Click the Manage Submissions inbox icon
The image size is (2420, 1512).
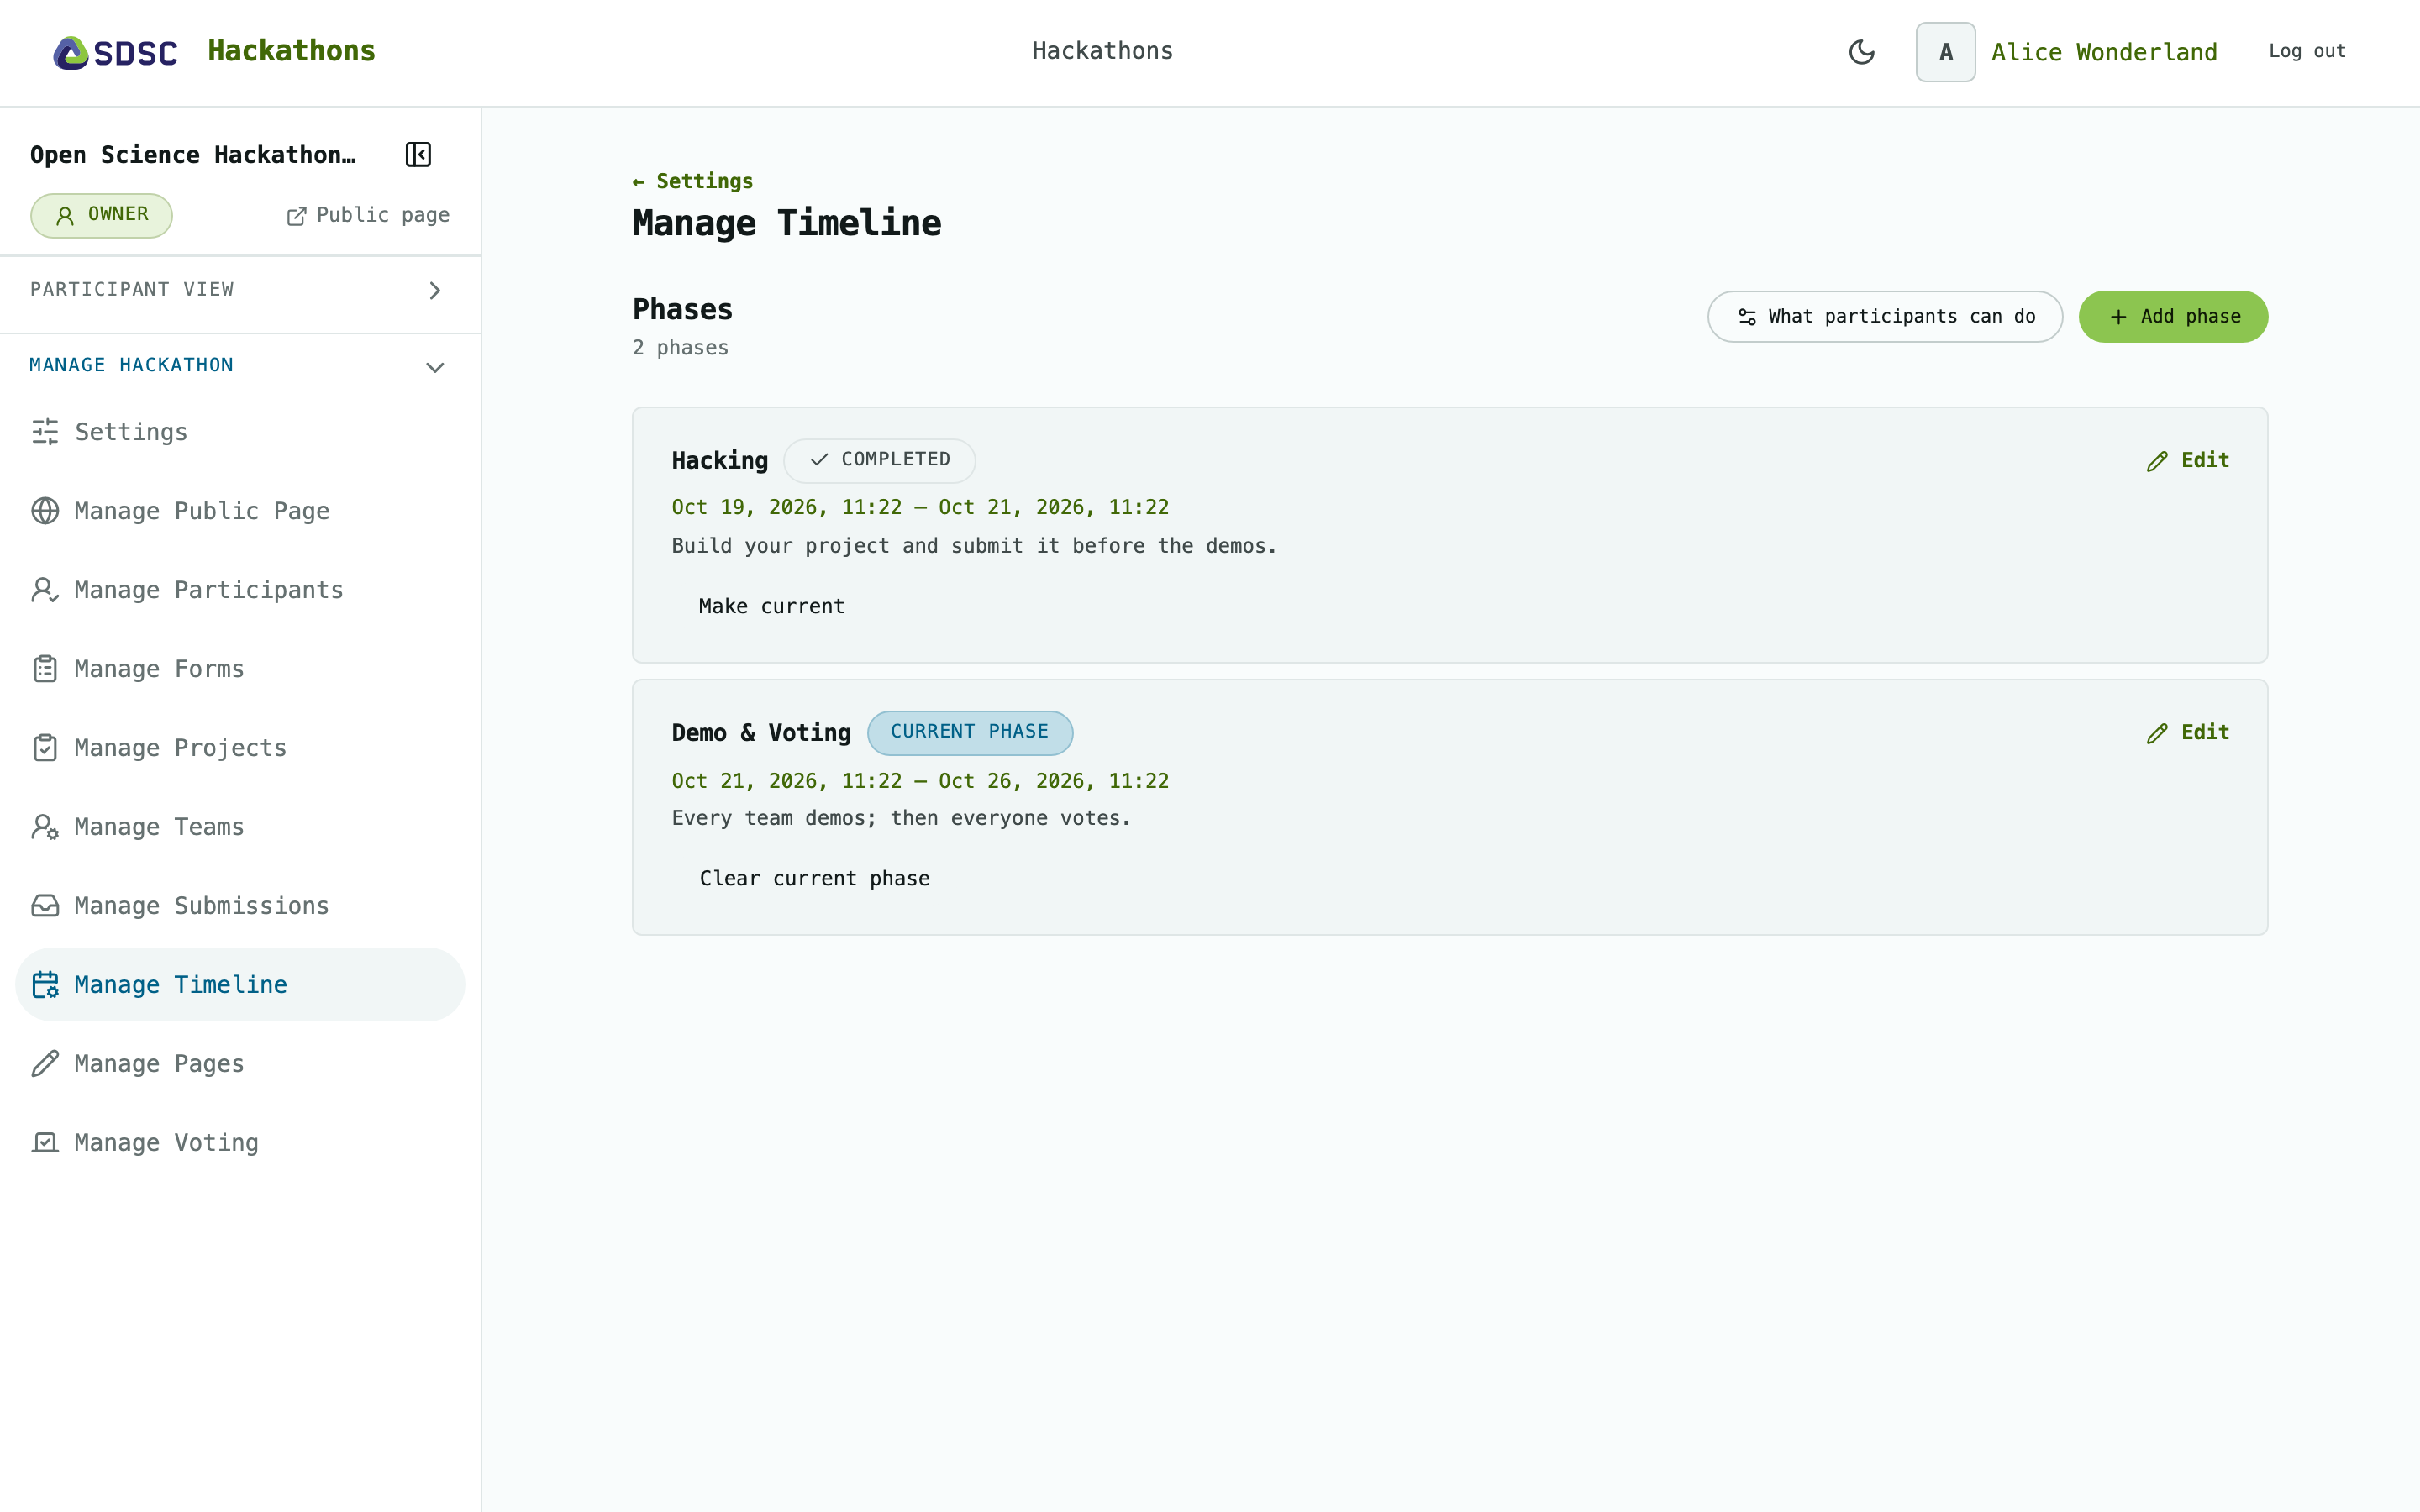(x=45, y=906)
